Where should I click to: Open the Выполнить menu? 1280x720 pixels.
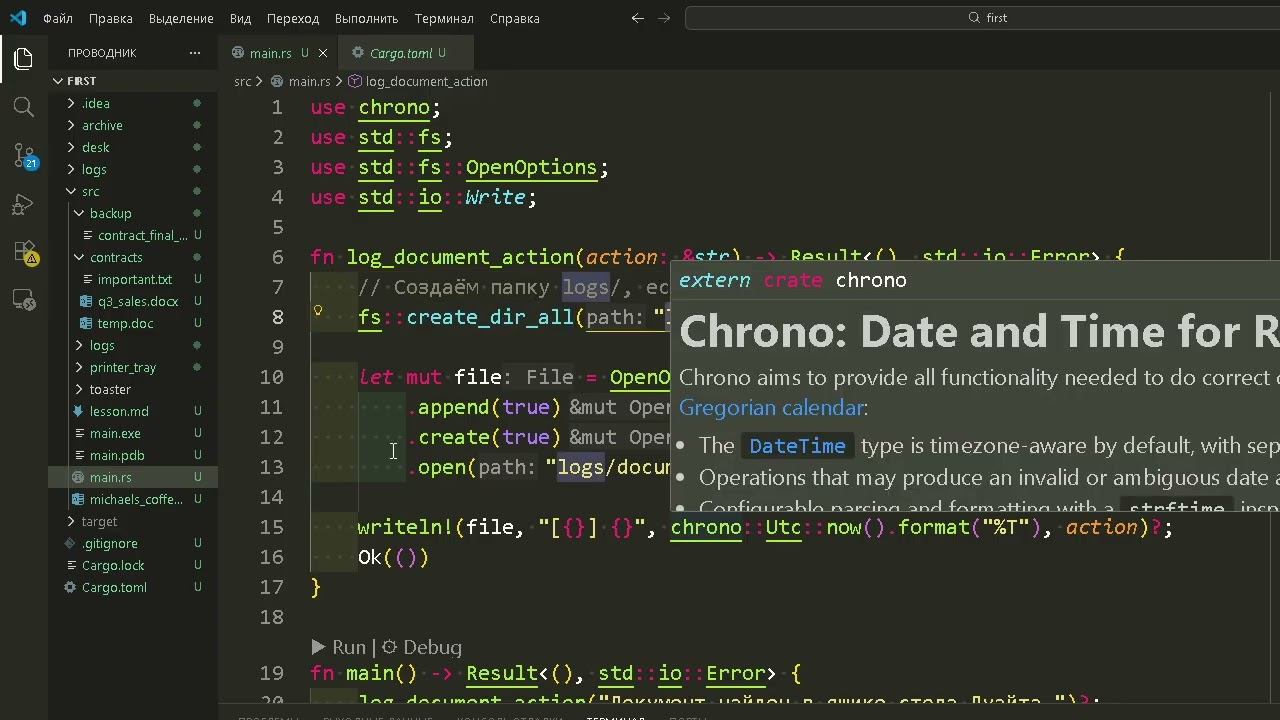(367, 18)
